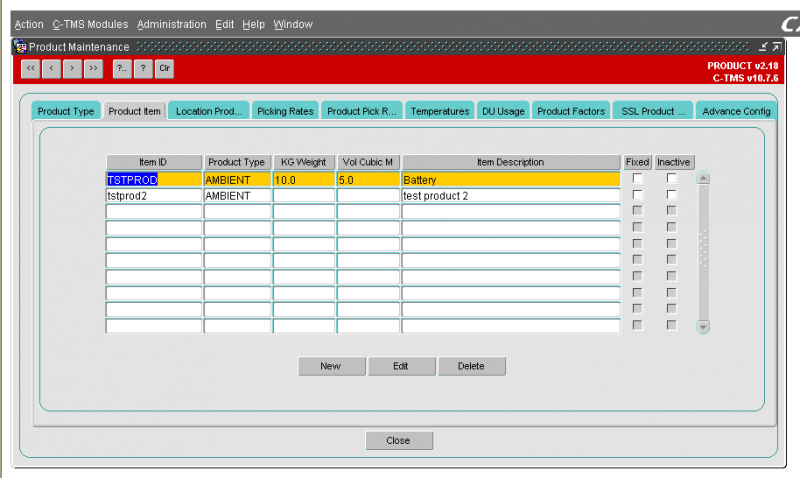Open the SSL Product ... tab
800x478 pixels.
(x=653, y=111)
